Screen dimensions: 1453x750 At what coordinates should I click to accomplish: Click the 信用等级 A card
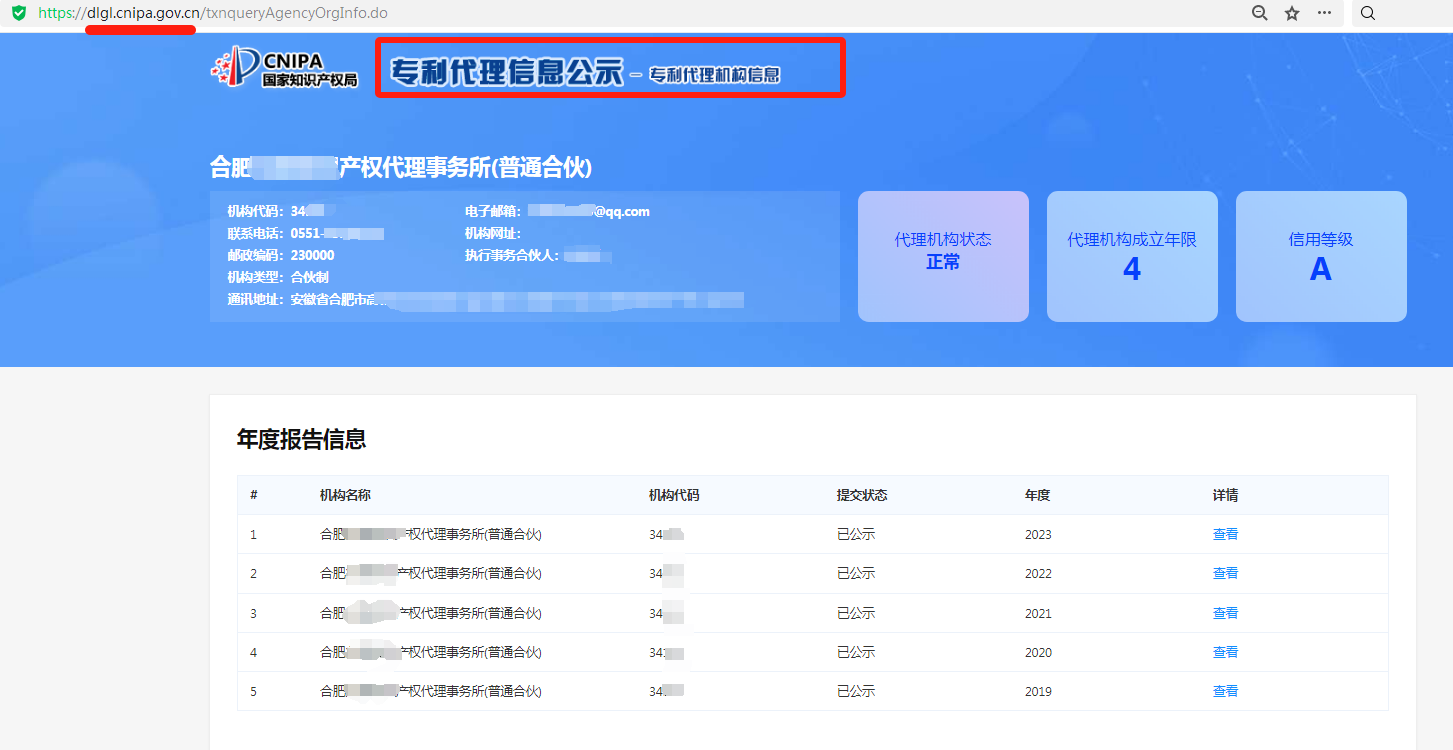click(x=1321, y=256)
